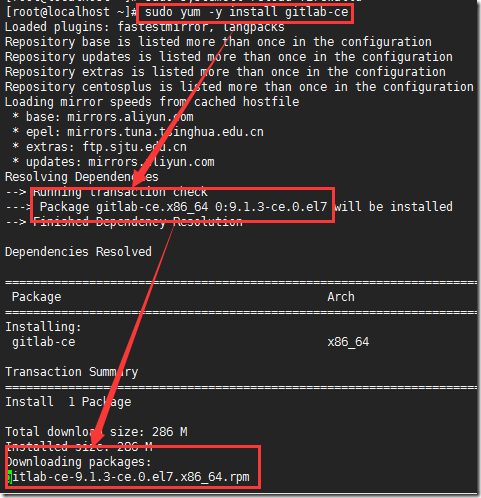Click the Transaction Summary heading

point(72,372)
